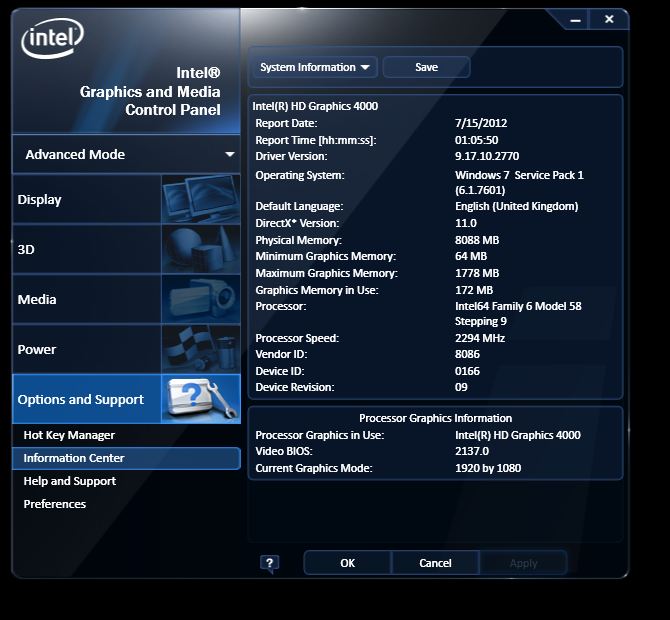
Task: Open Help and Support
Action: [70, 481]
